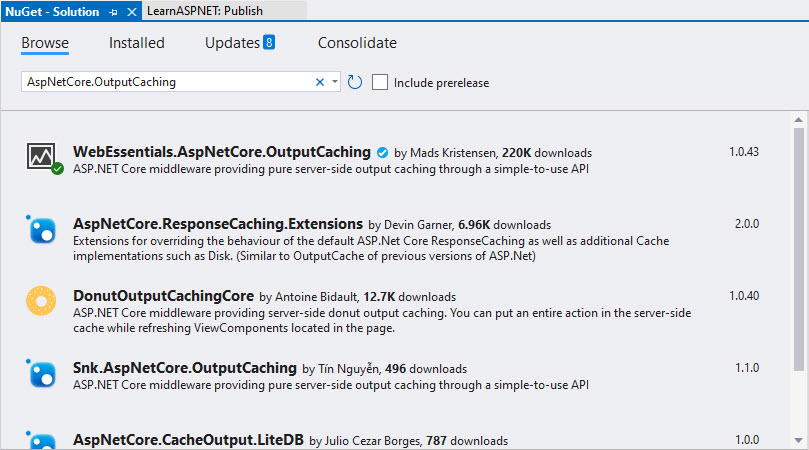Click the Snk.AspNetCore.OutputCaching package icon
809x450 pixels.
(41, 373)
